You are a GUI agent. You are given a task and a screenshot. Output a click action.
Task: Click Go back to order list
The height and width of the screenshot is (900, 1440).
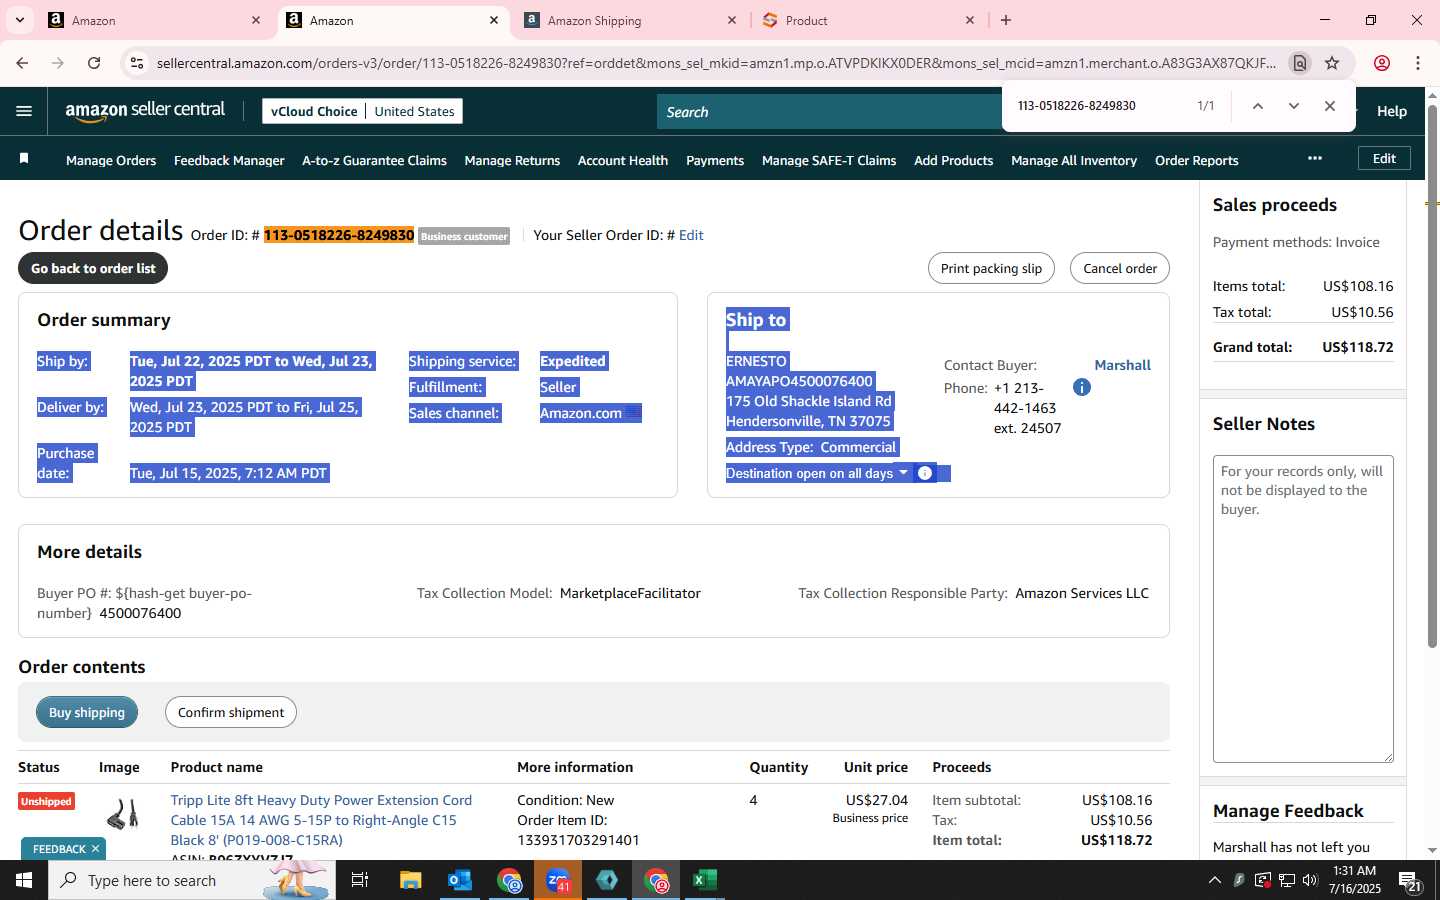coord(93,268)
